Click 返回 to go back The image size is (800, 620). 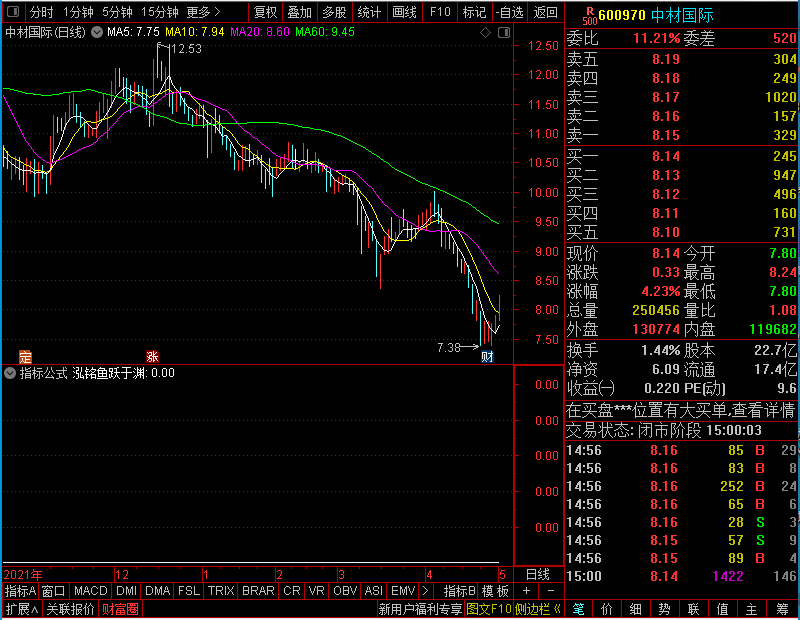[x=545, y=12]
